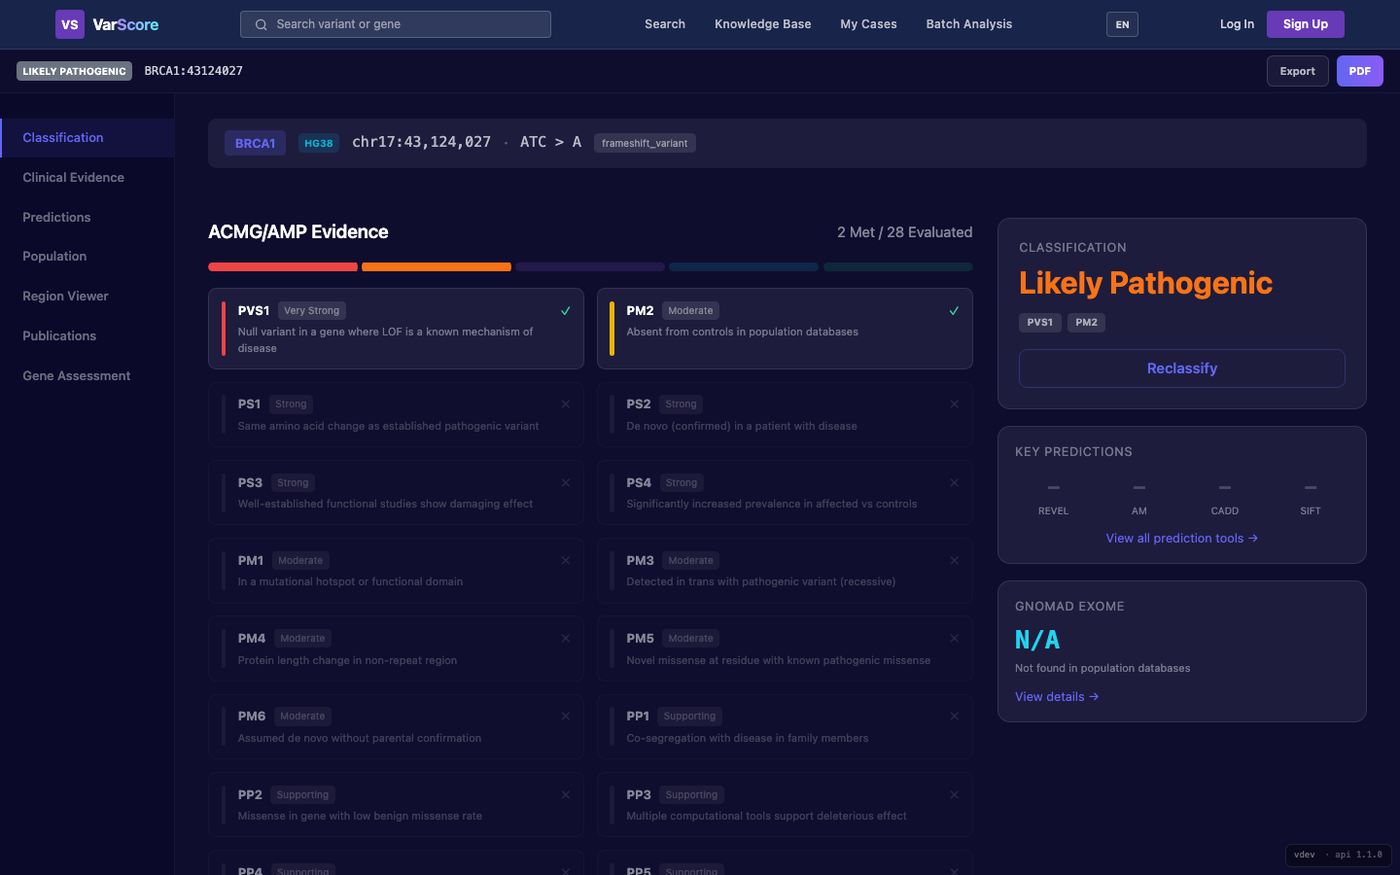Viewport: 1400px width, 875px height.
Task: Focus the Search variant or gene field
Action: [395, 24]
